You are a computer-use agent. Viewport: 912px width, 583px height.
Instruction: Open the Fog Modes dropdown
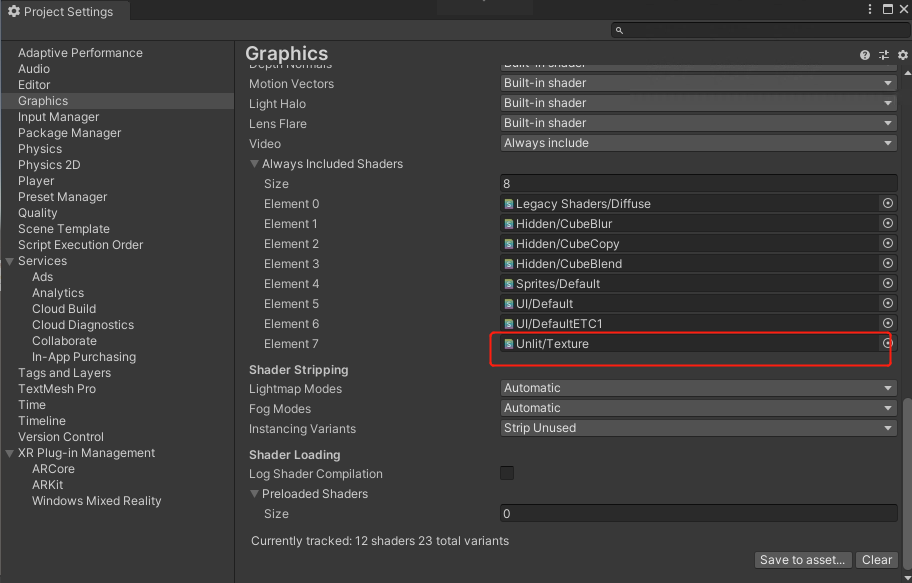point(698,408)
